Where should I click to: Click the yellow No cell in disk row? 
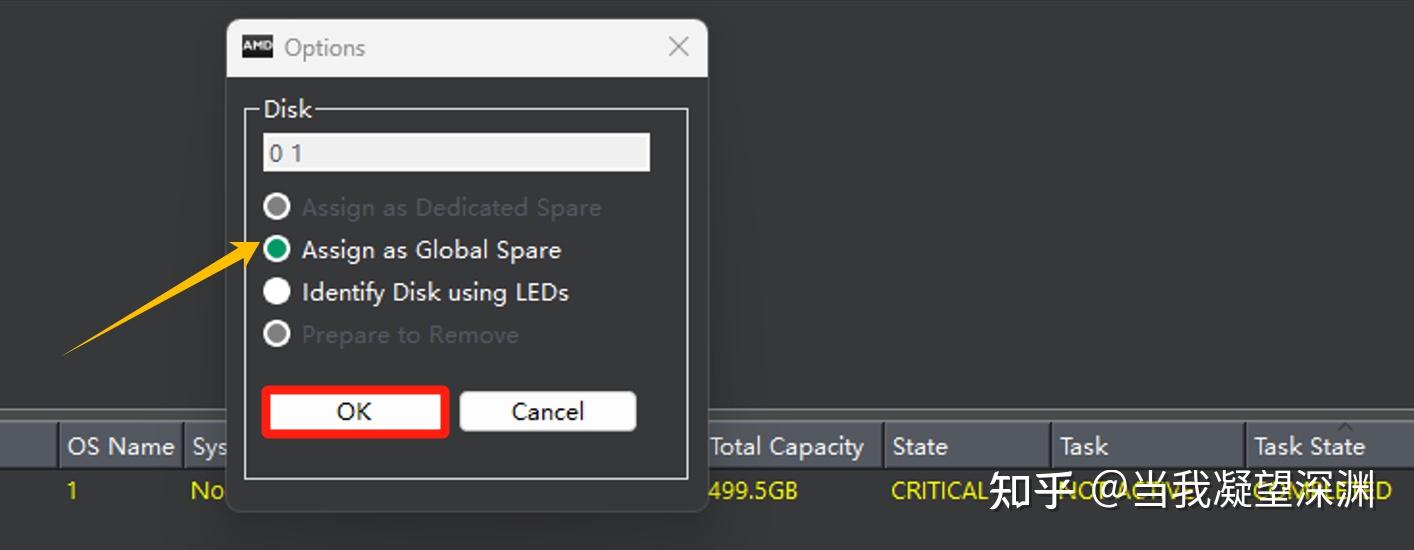[x=207, y=491]
